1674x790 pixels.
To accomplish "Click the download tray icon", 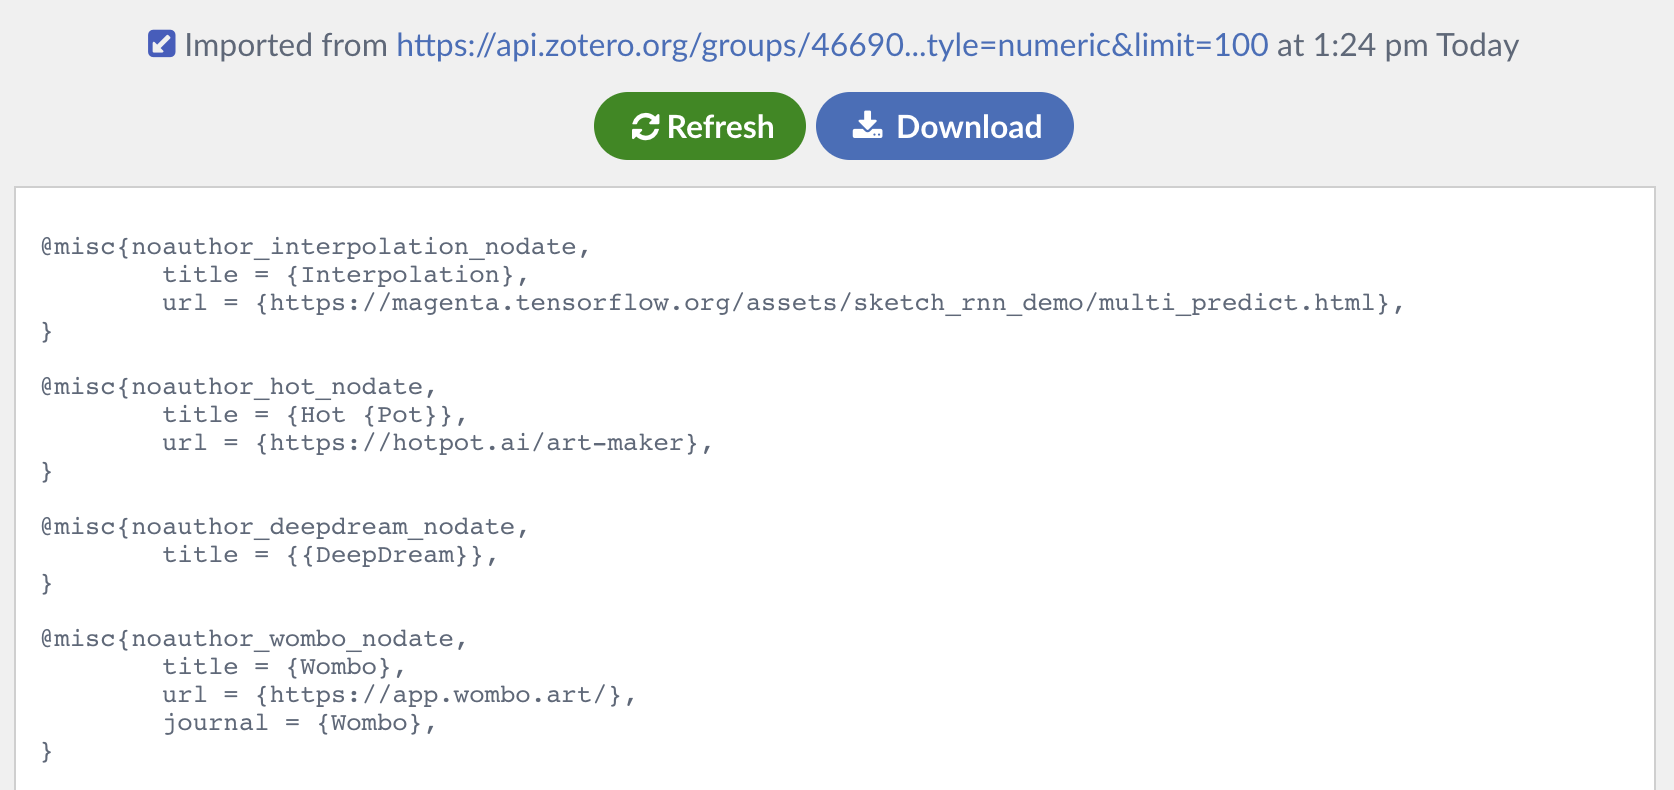I will coord(867,125).
